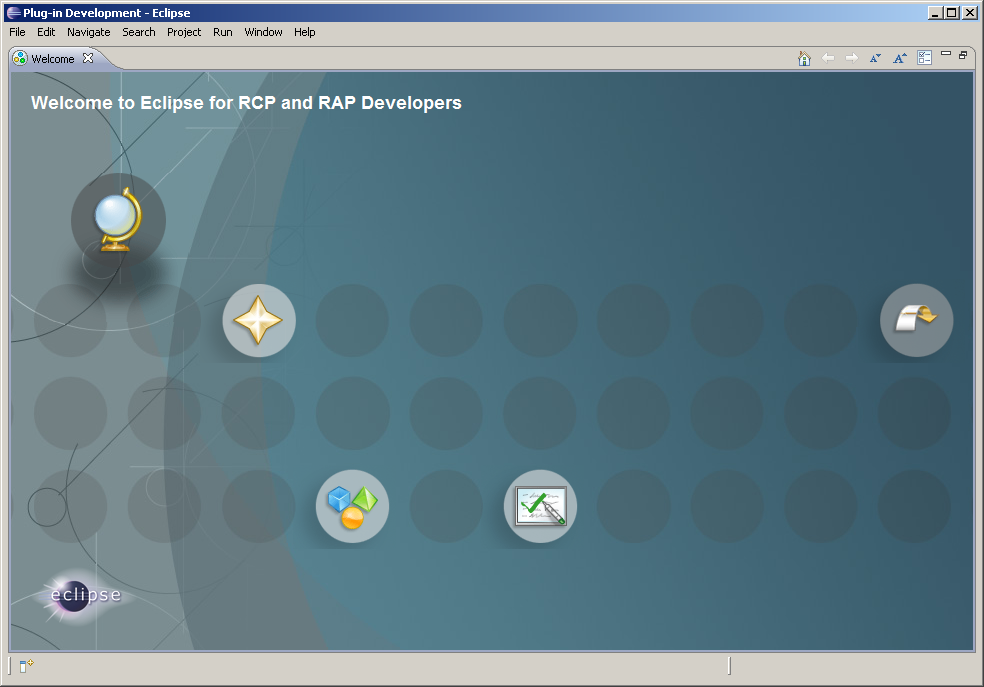The width and height of the screenshot is (984, 687).
Task: Open the Search menu
Action: tap(139, 32)
